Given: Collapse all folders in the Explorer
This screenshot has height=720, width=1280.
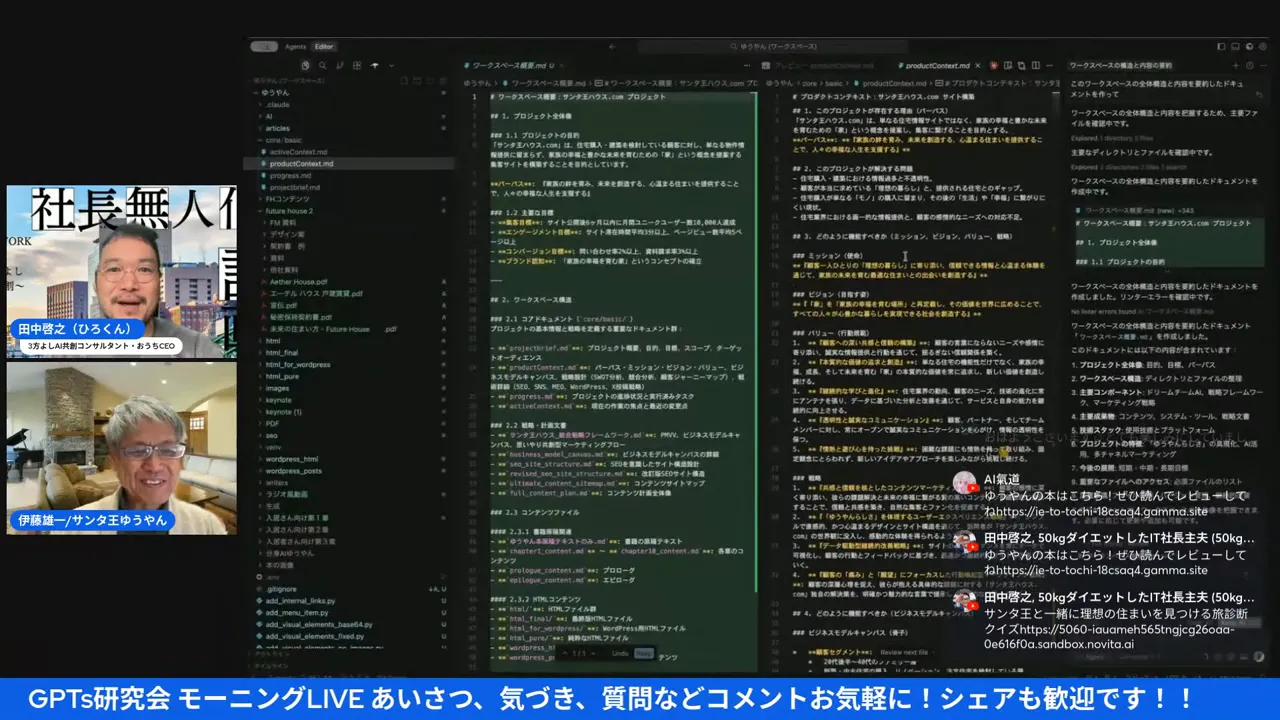Looking at the screenshot, I should coord(443,81).
